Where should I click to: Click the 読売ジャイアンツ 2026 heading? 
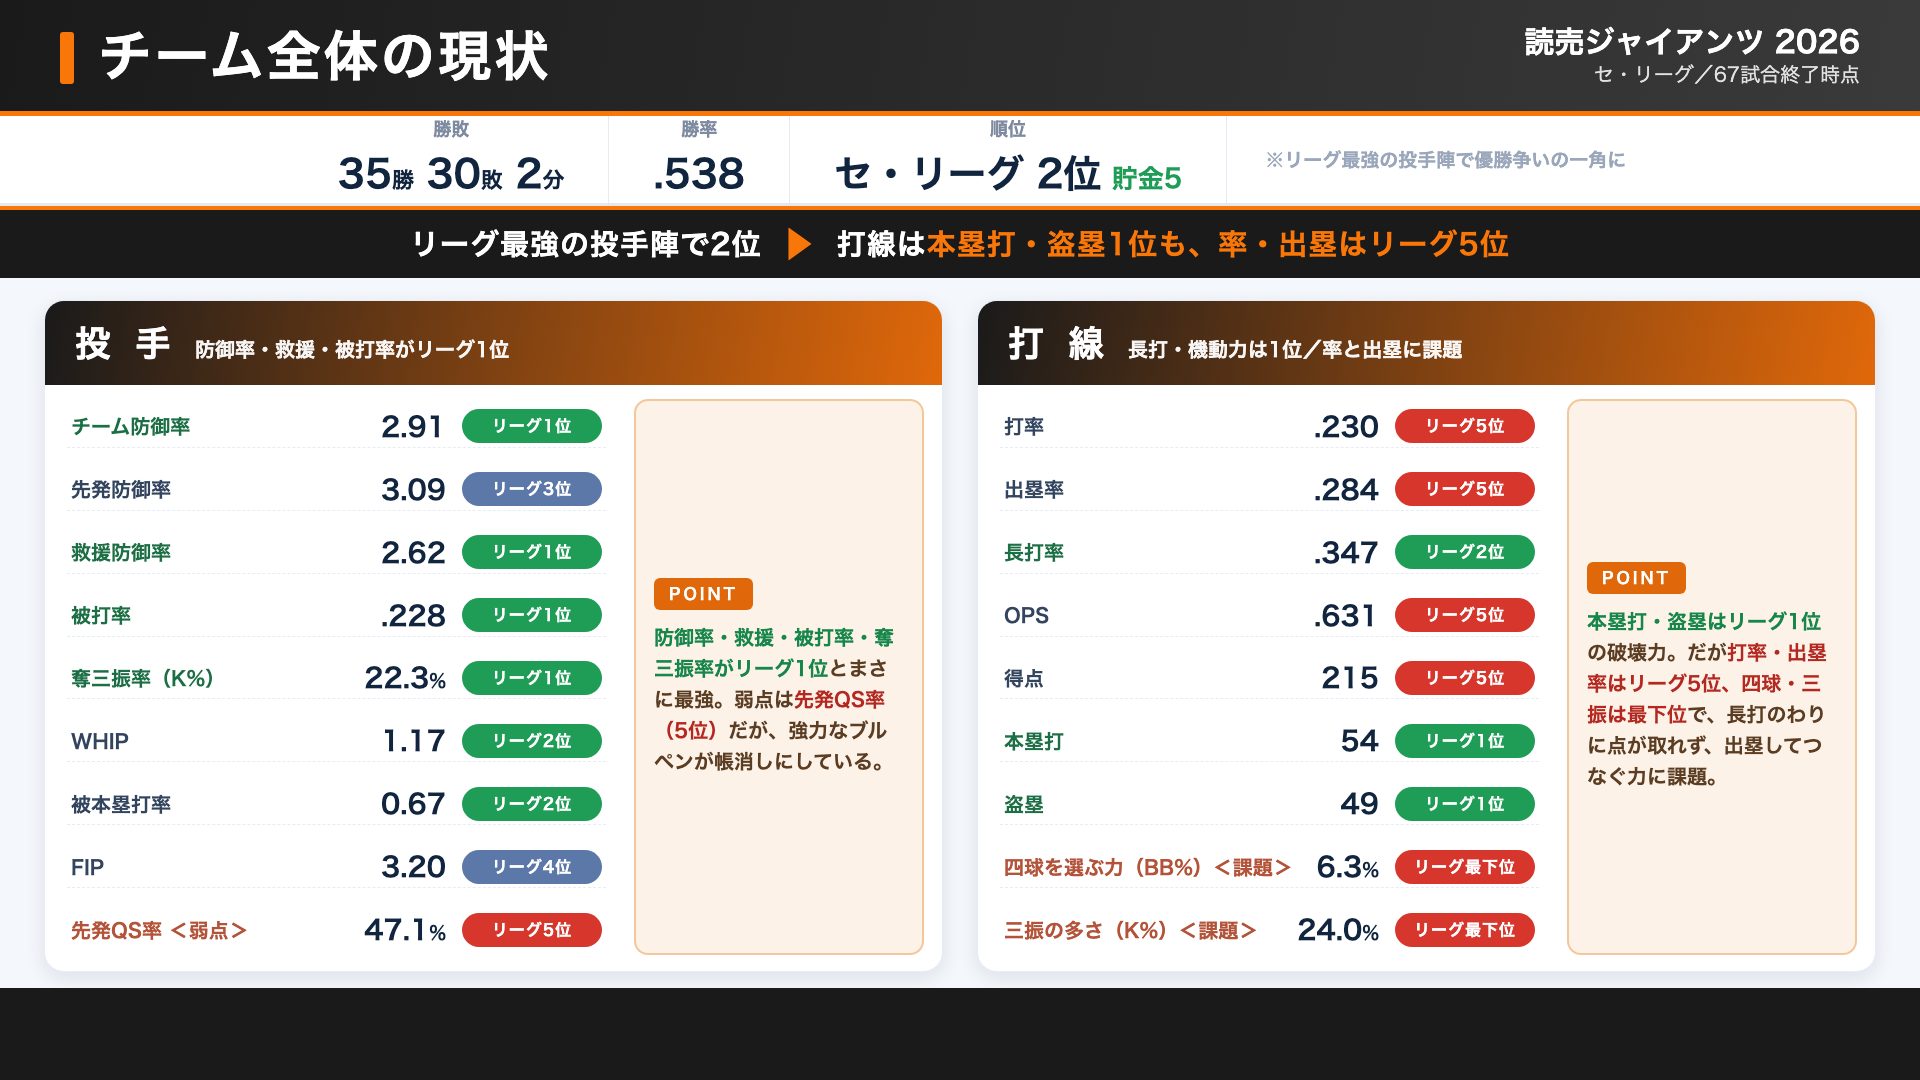1692,42
